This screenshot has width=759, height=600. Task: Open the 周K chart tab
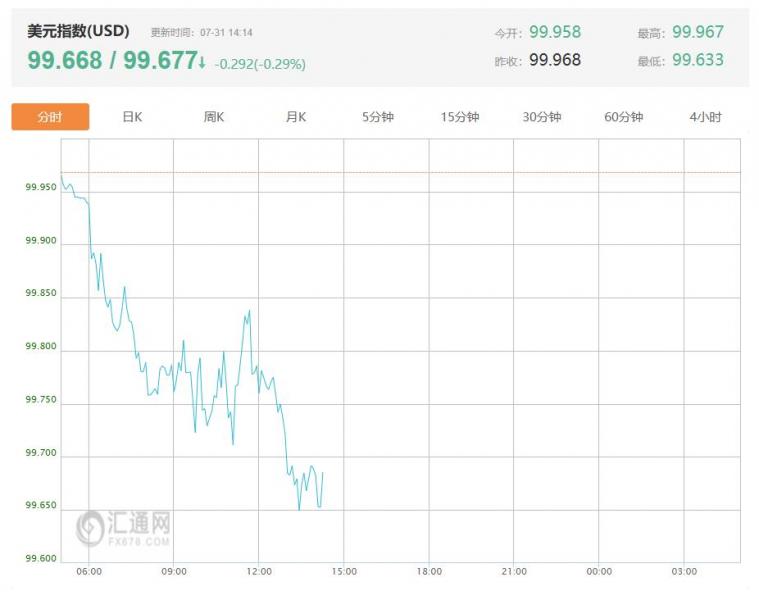click(x=214, y=117)
